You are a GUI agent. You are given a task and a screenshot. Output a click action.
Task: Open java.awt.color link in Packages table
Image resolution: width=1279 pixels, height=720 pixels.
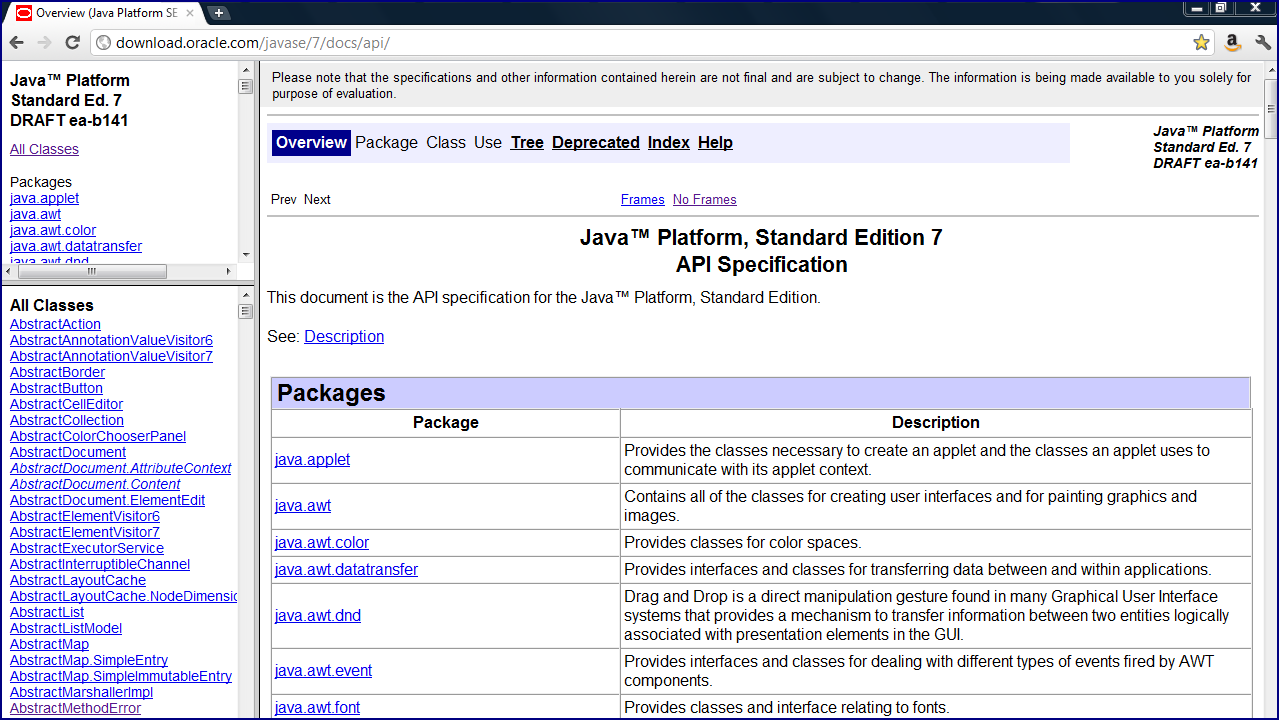pyautogui.click(x=322, y=543)
